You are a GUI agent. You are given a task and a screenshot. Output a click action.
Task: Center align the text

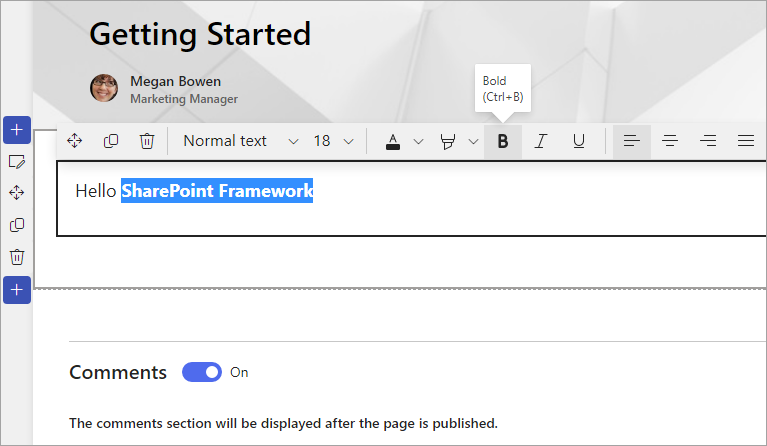[x=670, y=141]
